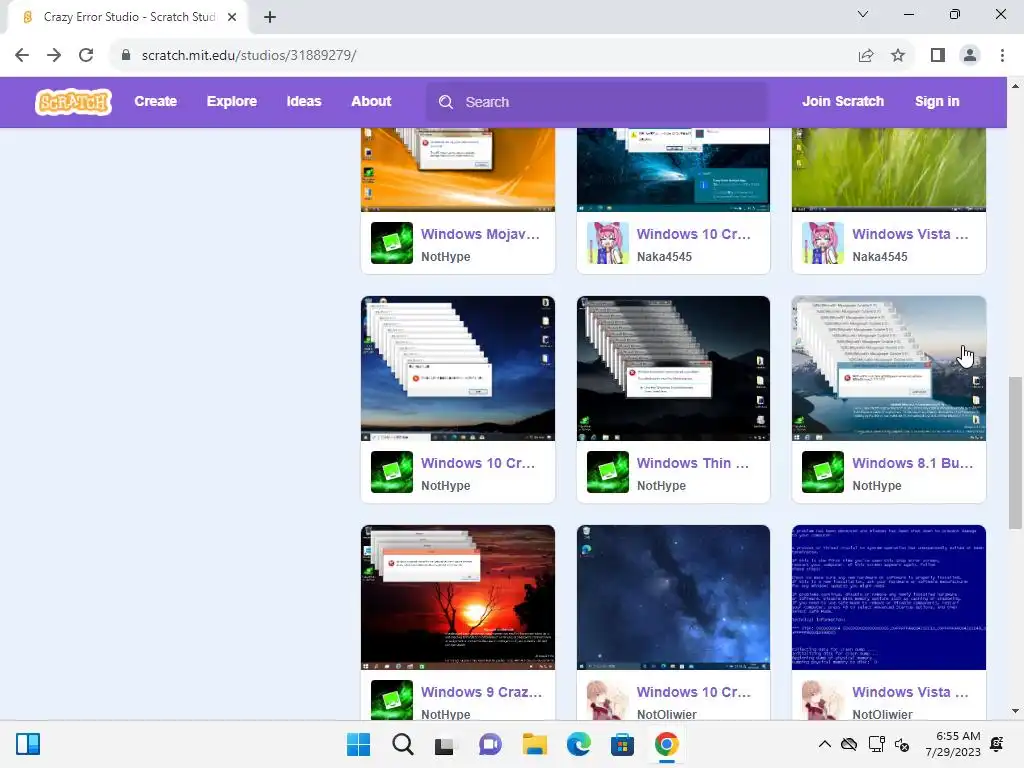
Task: Open Microsoft Store from taskbar
Action: click(x=622, y=744)
